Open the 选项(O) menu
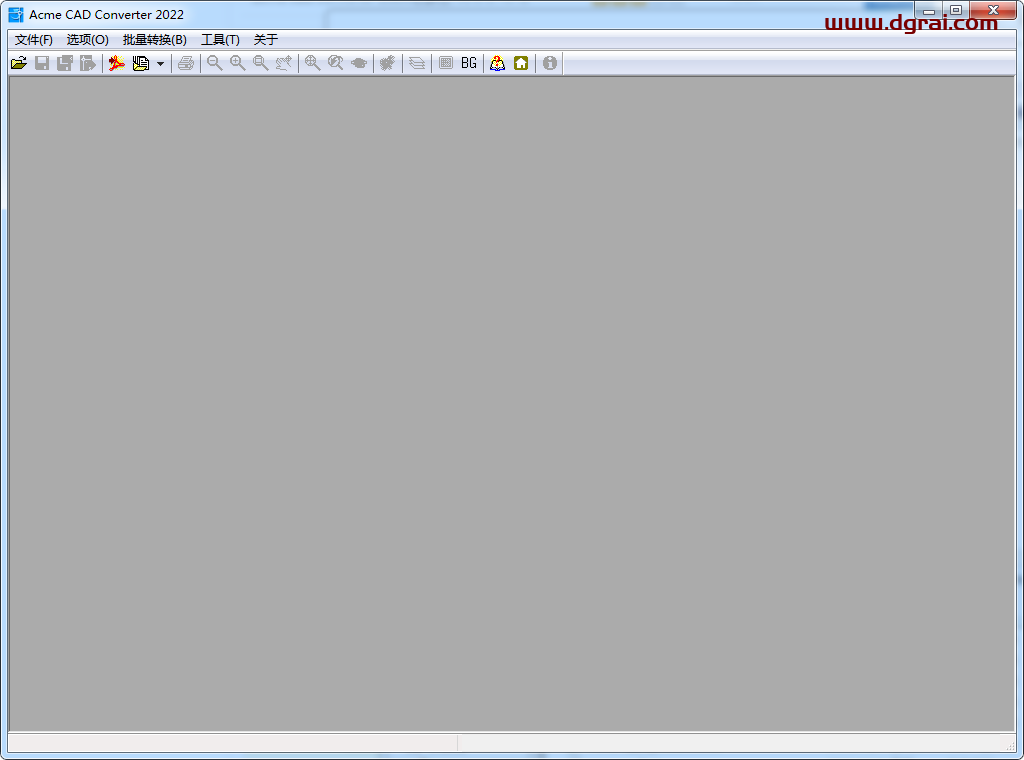1024x760 pixels. point(88,39)
